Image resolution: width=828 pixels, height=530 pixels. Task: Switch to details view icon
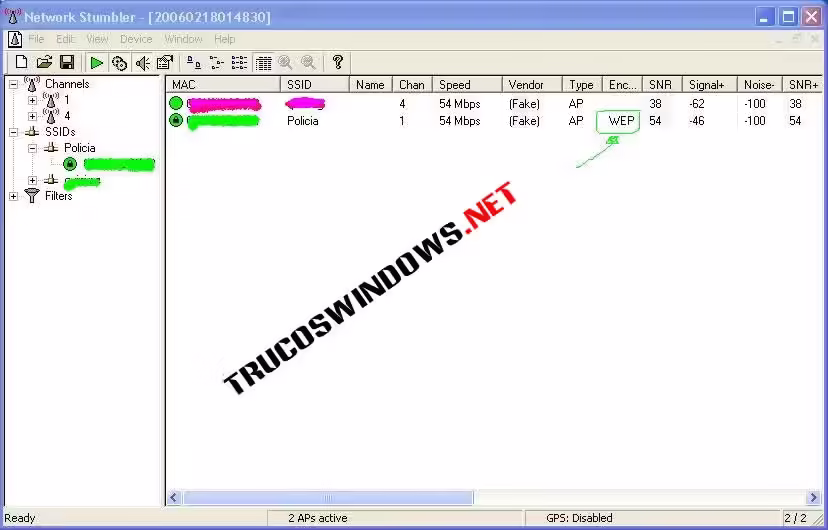pyautogui.click(x=263, y=63)
